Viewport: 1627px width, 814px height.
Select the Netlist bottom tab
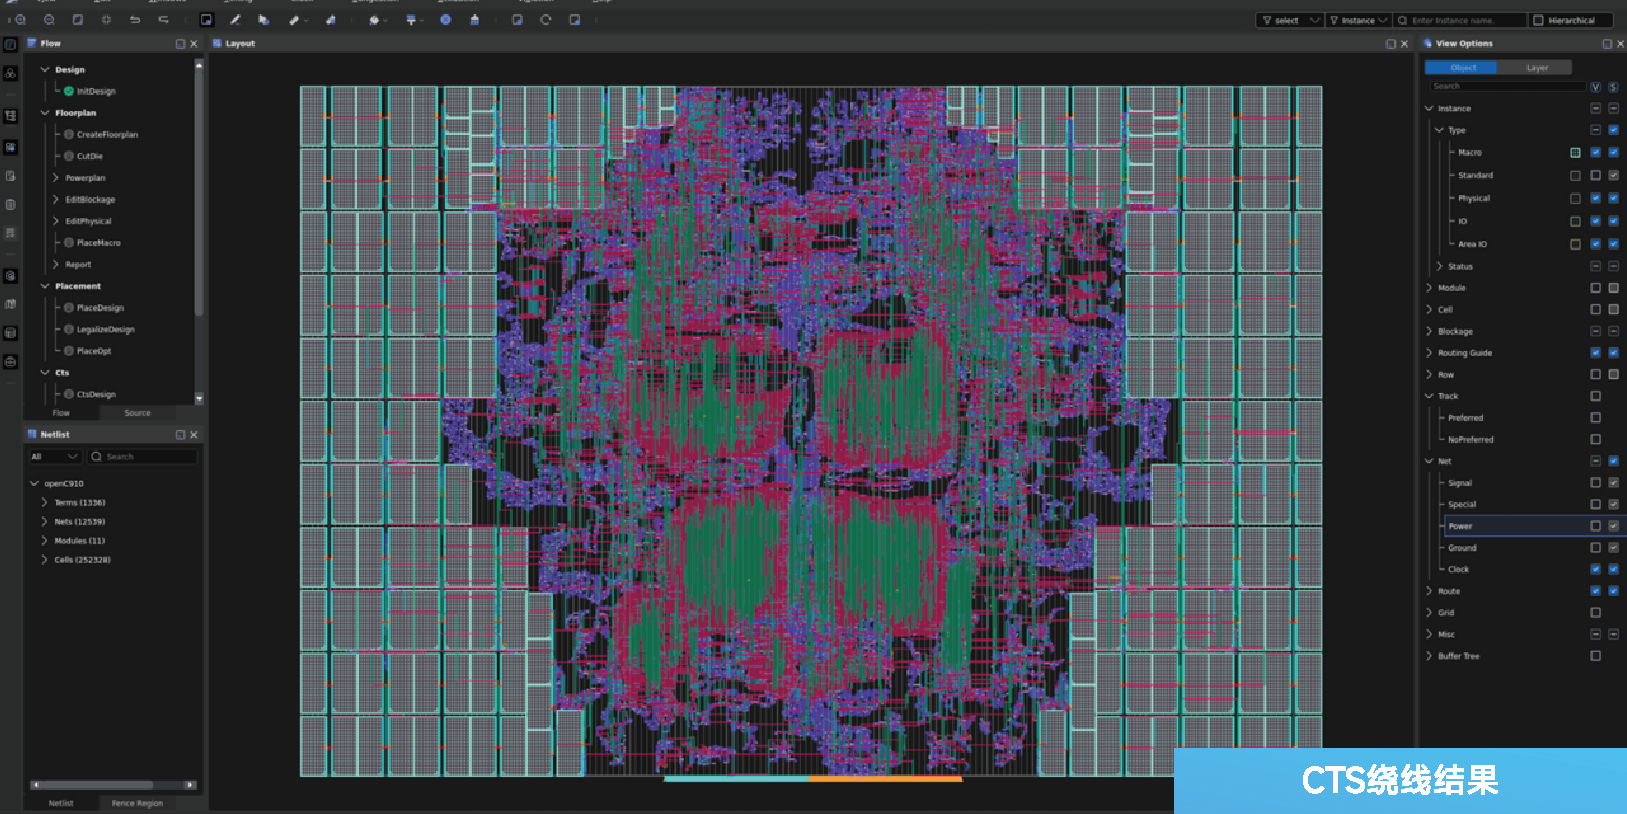61,803
